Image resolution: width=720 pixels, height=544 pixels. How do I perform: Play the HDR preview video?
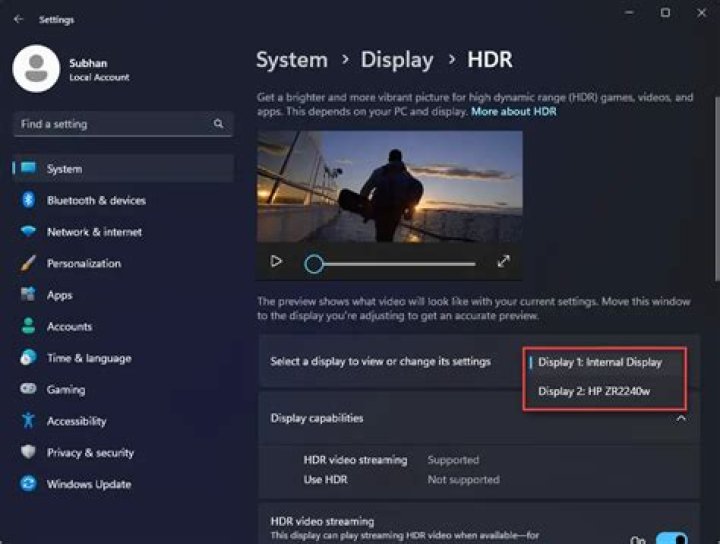click(x=276, y=262)
